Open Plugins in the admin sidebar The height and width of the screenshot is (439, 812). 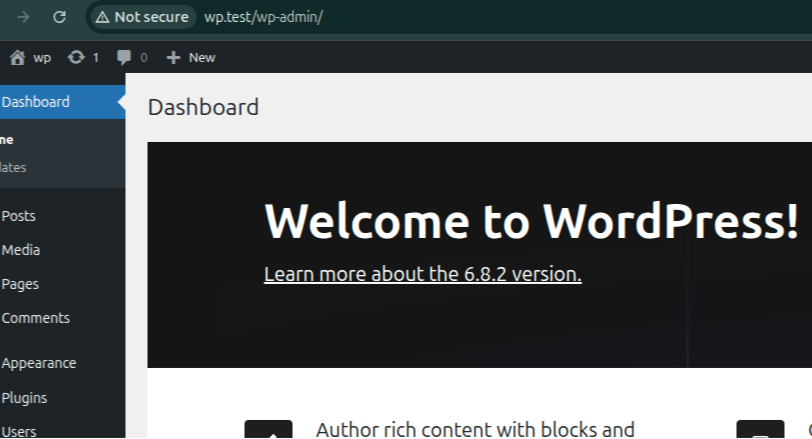24,398
